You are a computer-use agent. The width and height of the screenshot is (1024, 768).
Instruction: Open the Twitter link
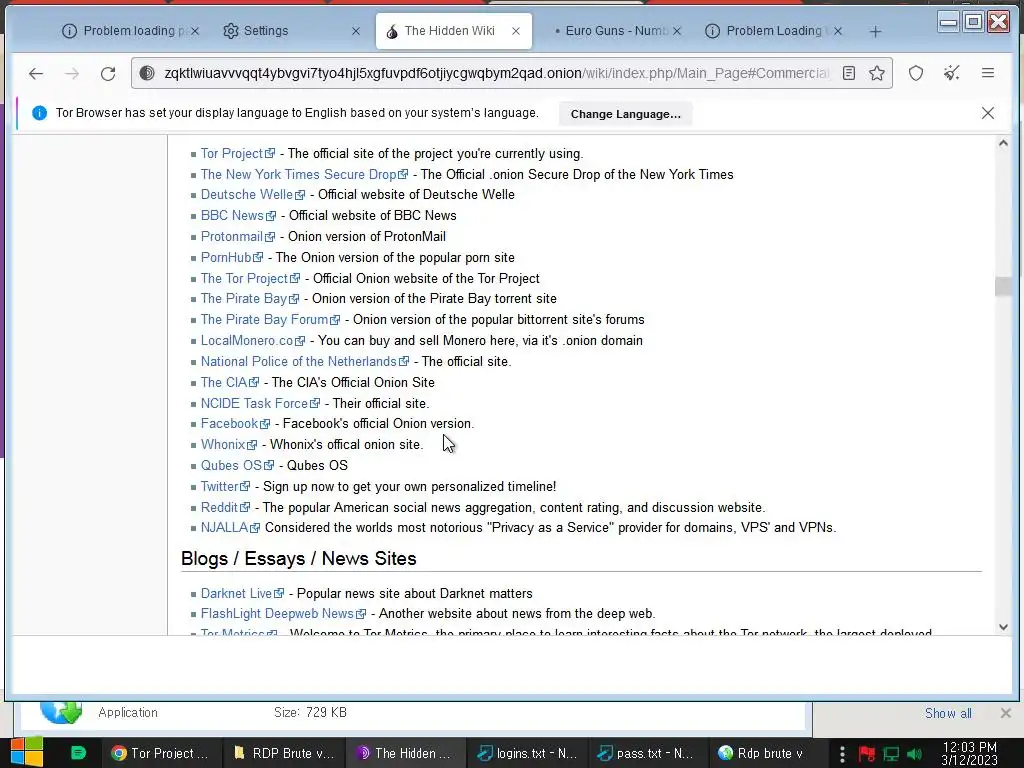point(225,487)
